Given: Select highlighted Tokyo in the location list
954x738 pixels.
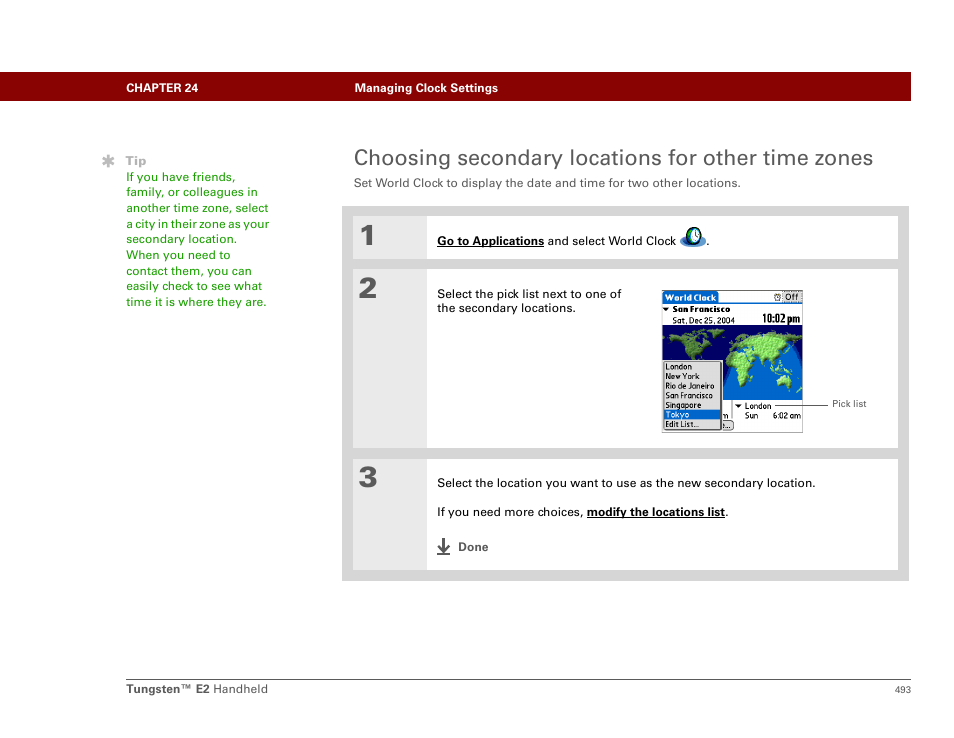Looking at the screenshot, I should coord(692,415).
